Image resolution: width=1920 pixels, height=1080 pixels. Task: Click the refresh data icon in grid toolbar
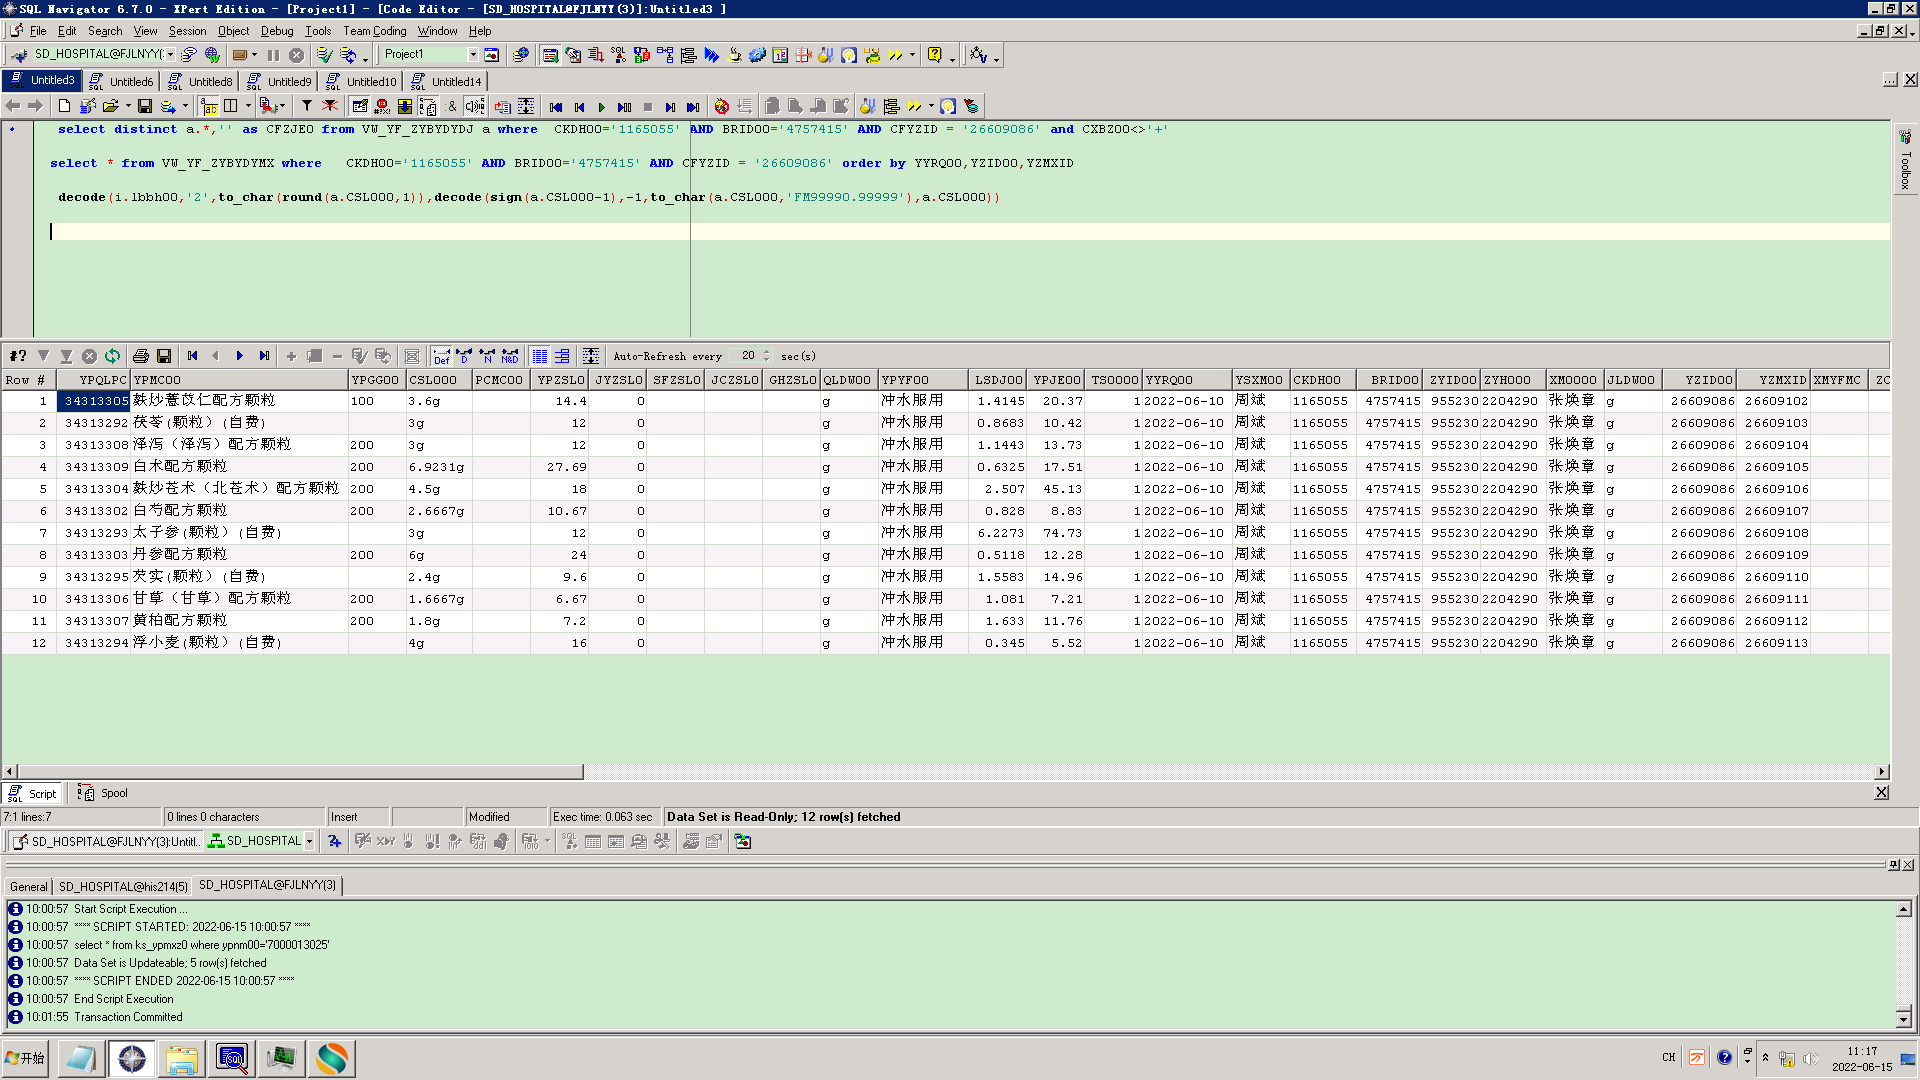pos(112,356)
